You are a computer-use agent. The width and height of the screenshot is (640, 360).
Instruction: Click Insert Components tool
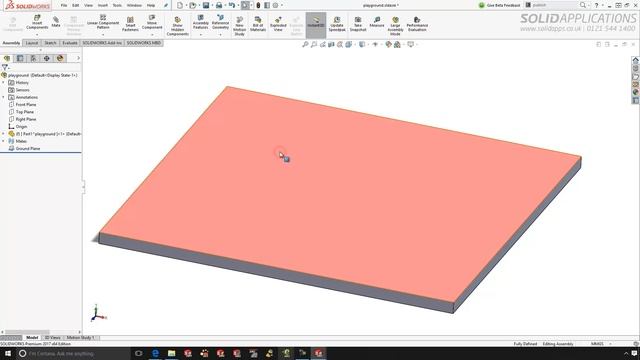[37, 23]
